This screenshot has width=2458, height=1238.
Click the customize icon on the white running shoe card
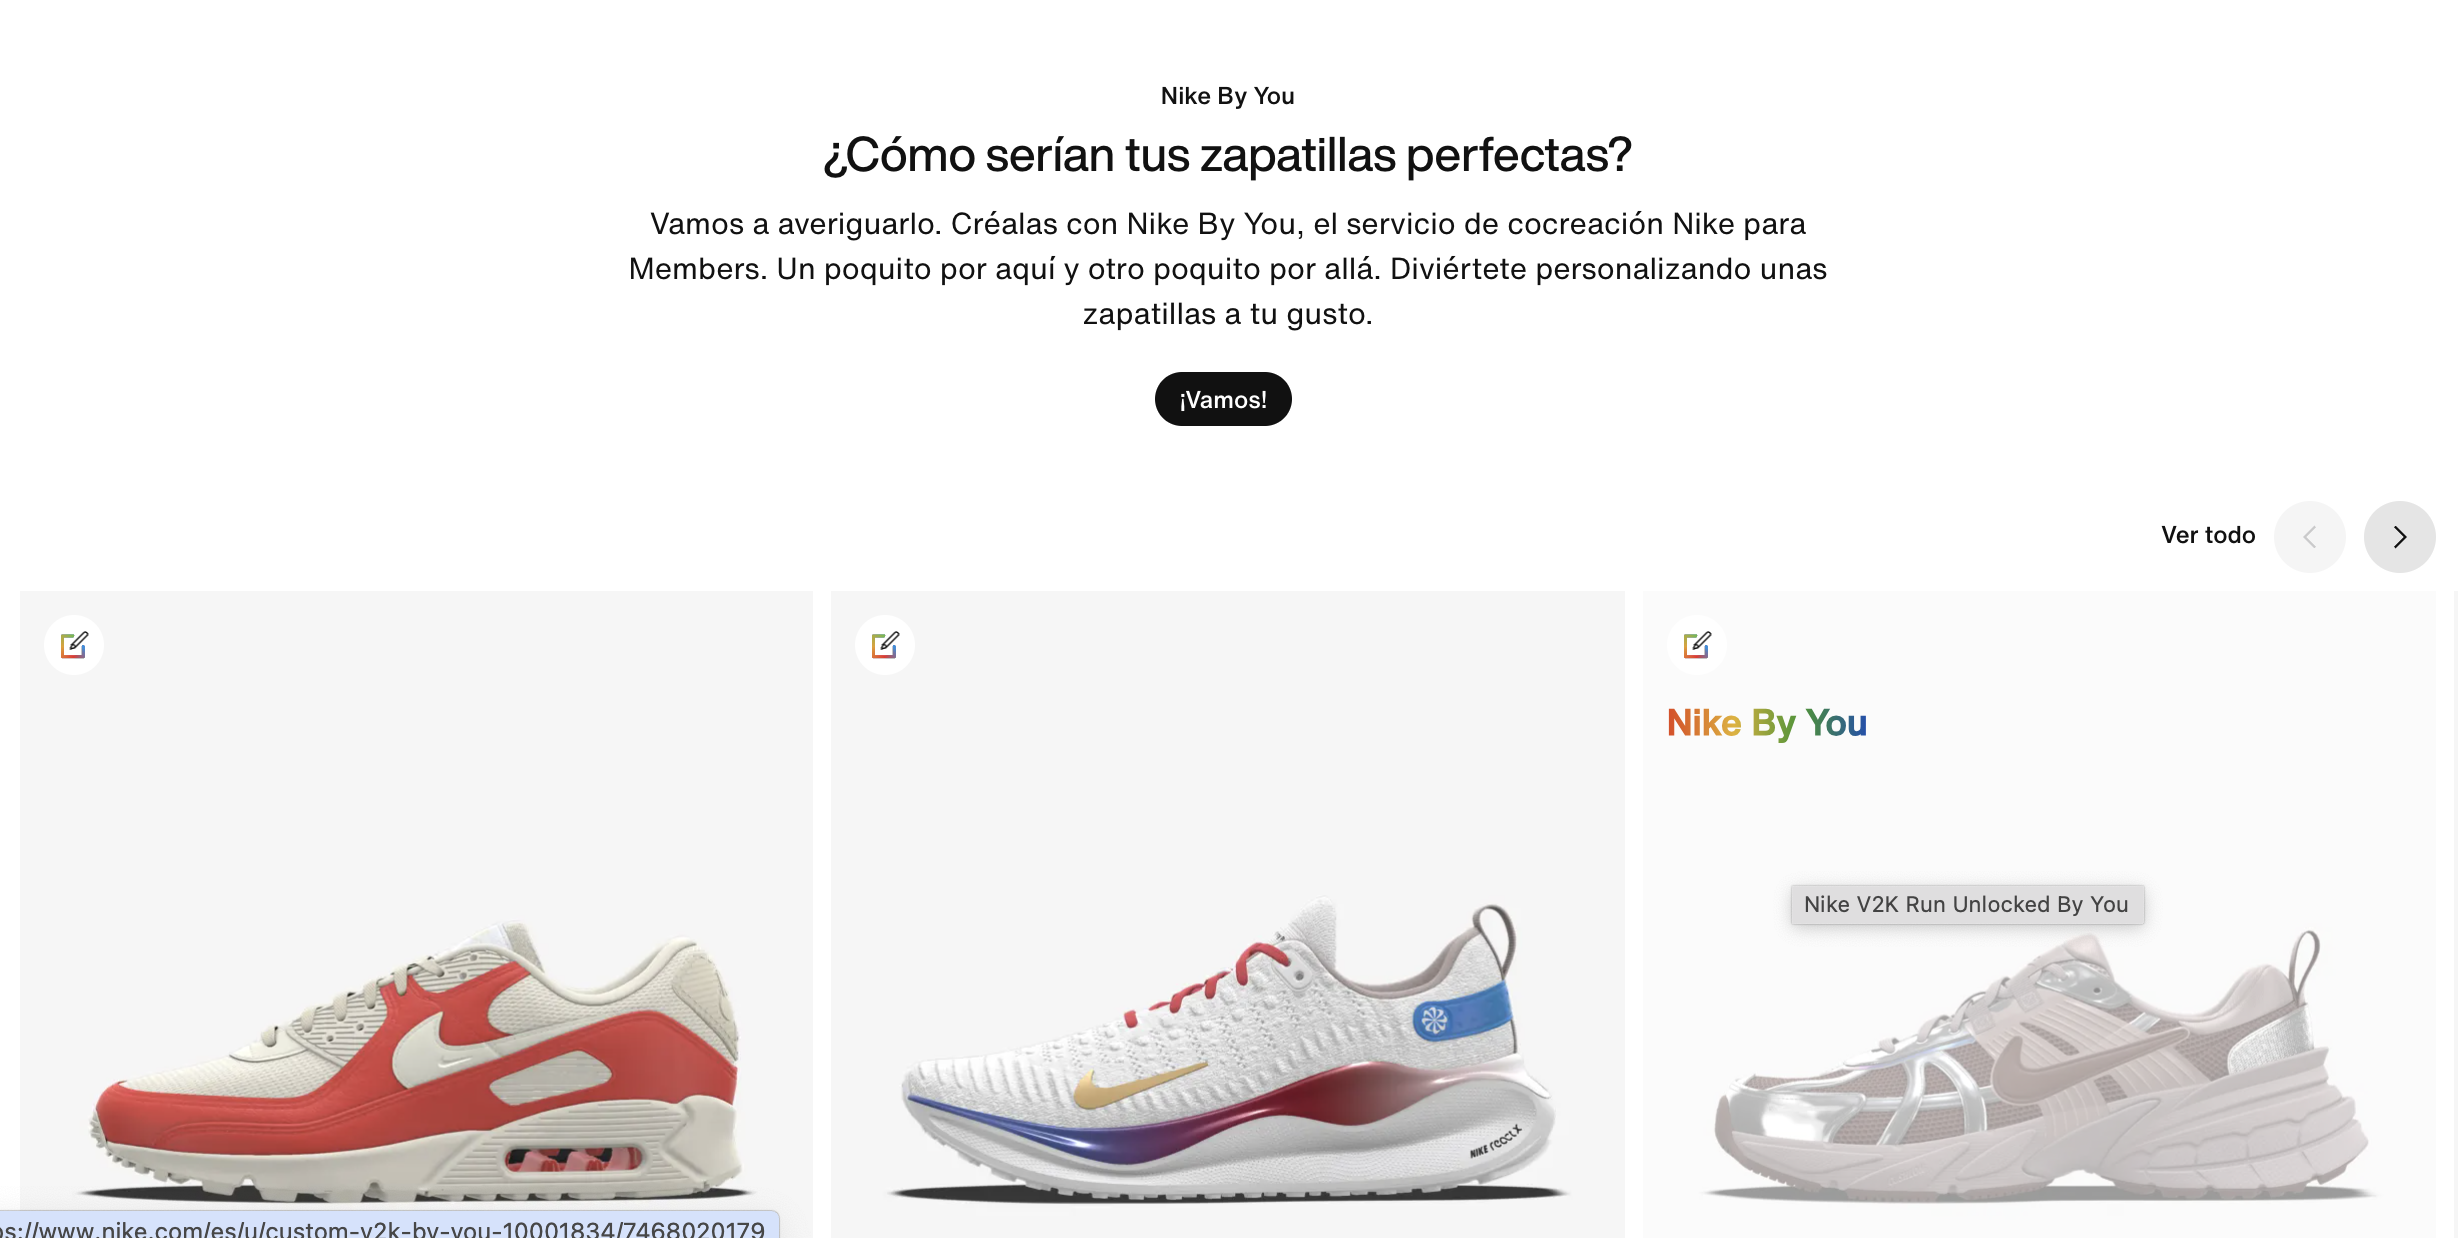885,645
